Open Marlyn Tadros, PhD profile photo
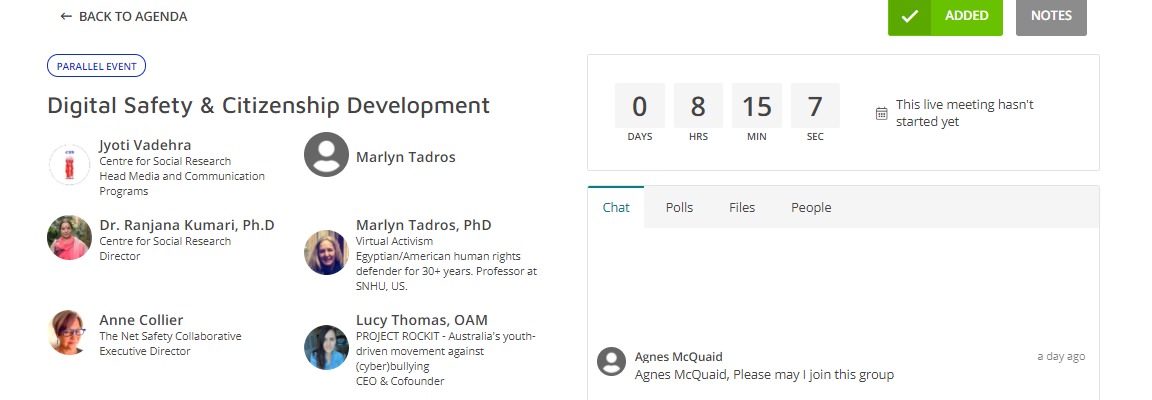Image resolution: width=1152 pixels, height=400 pixels. [326, 252]
